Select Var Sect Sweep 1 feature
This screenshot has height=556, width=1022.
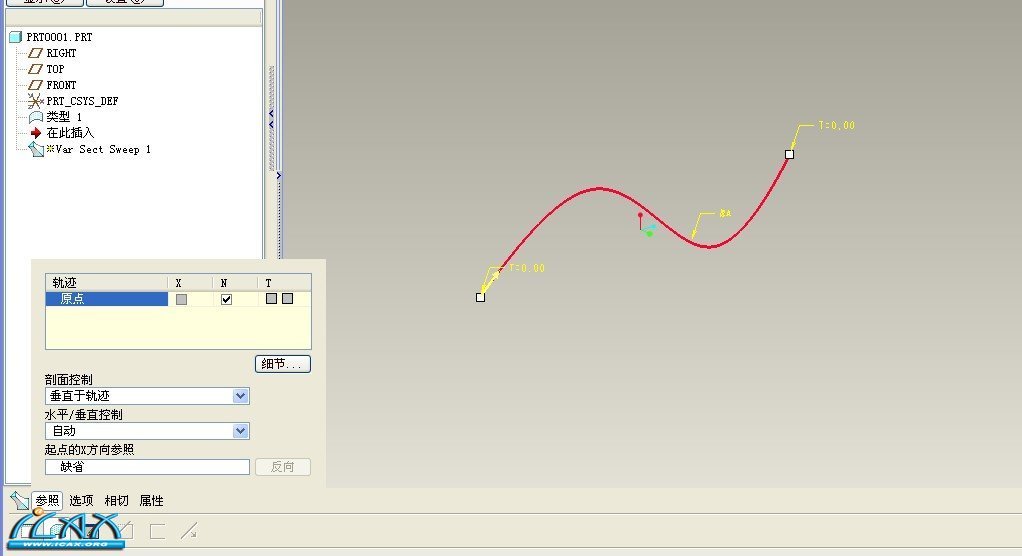pos(102,149)
